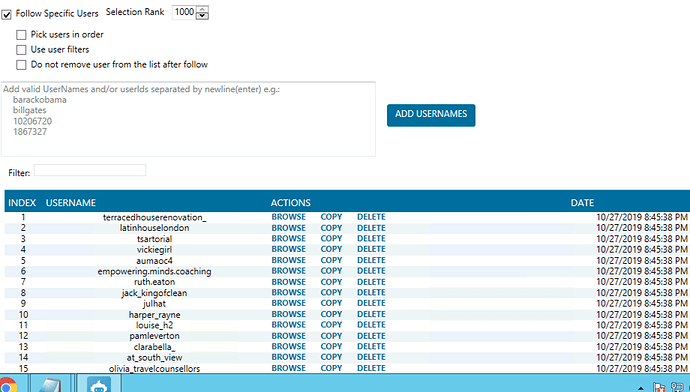
Task: Click the ACTIONS column header
Action: [x=290, y=203]
